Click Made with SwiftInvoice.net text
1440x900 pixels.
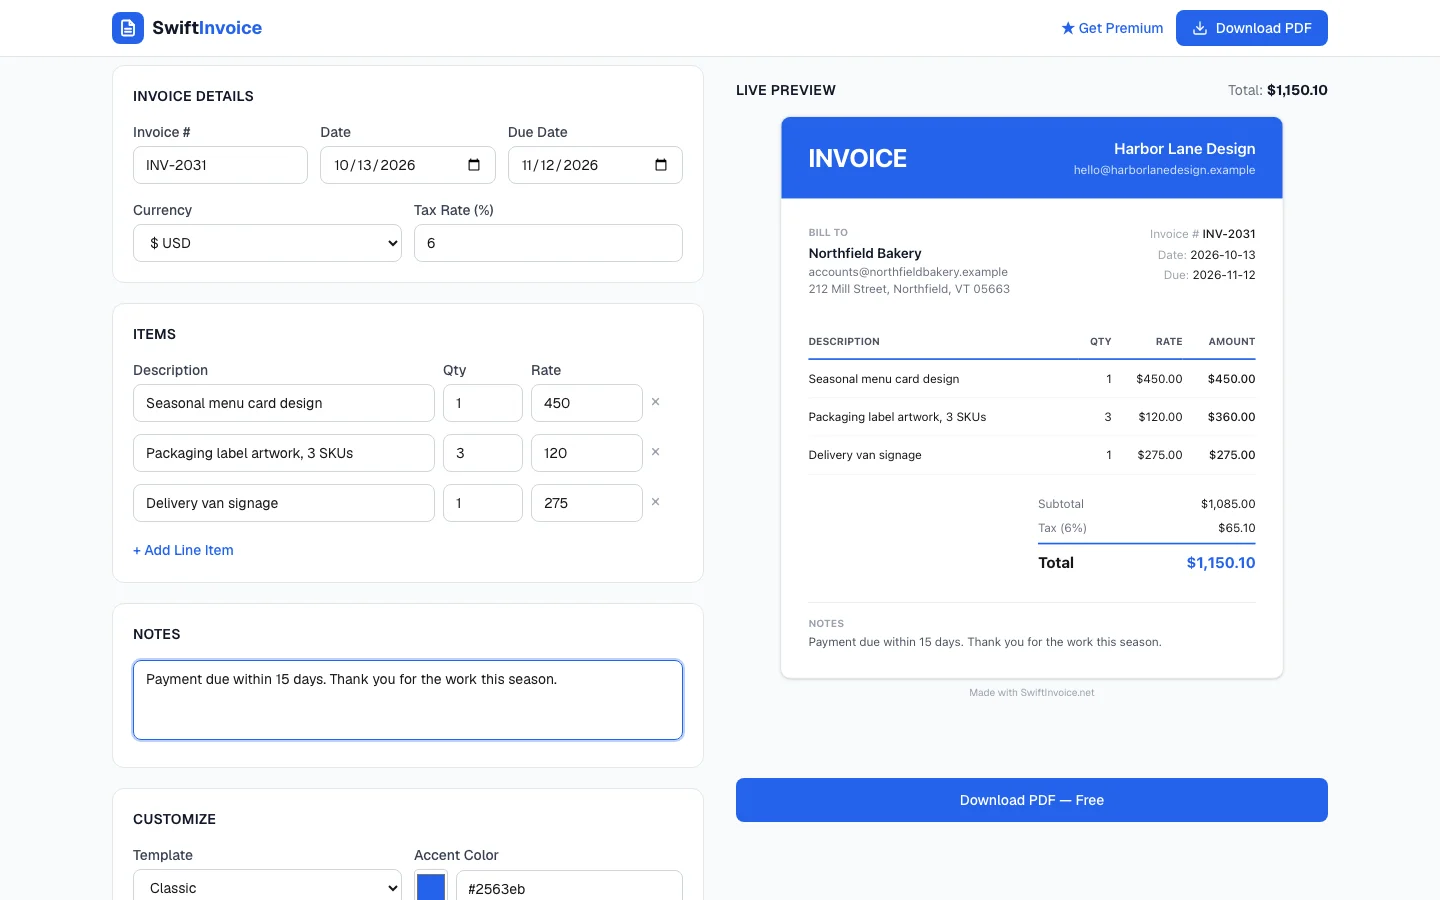[1032, 692]
